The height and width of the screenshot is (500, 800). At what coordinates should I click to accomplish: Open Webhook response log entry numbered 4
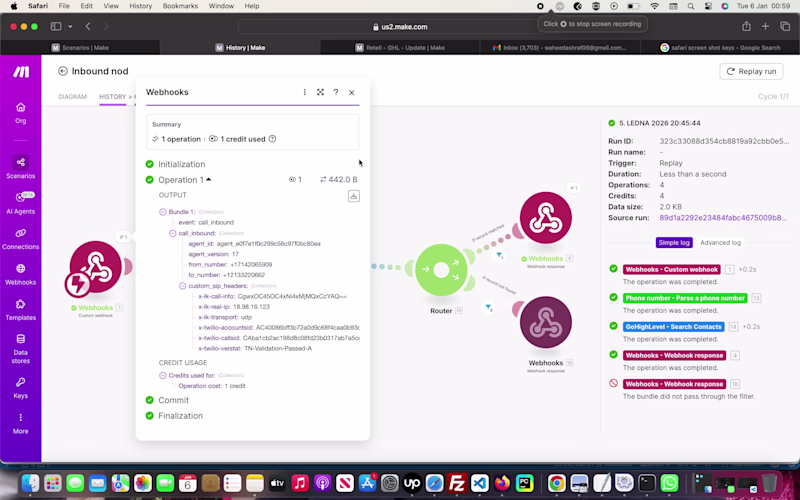pos(674,356)
